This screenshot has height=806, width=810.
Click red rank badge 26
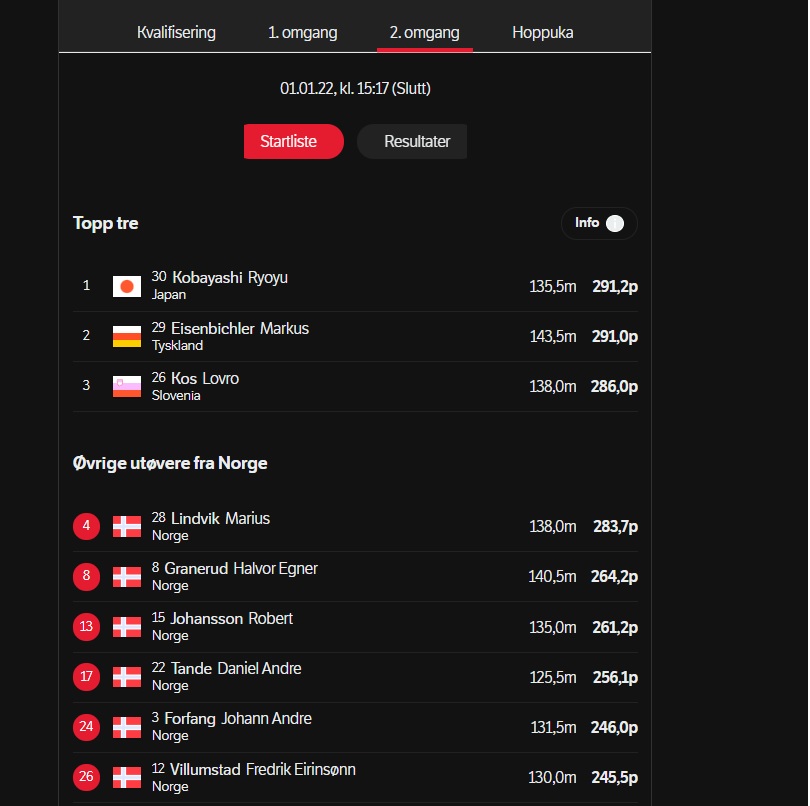click(x=86, y=777)
